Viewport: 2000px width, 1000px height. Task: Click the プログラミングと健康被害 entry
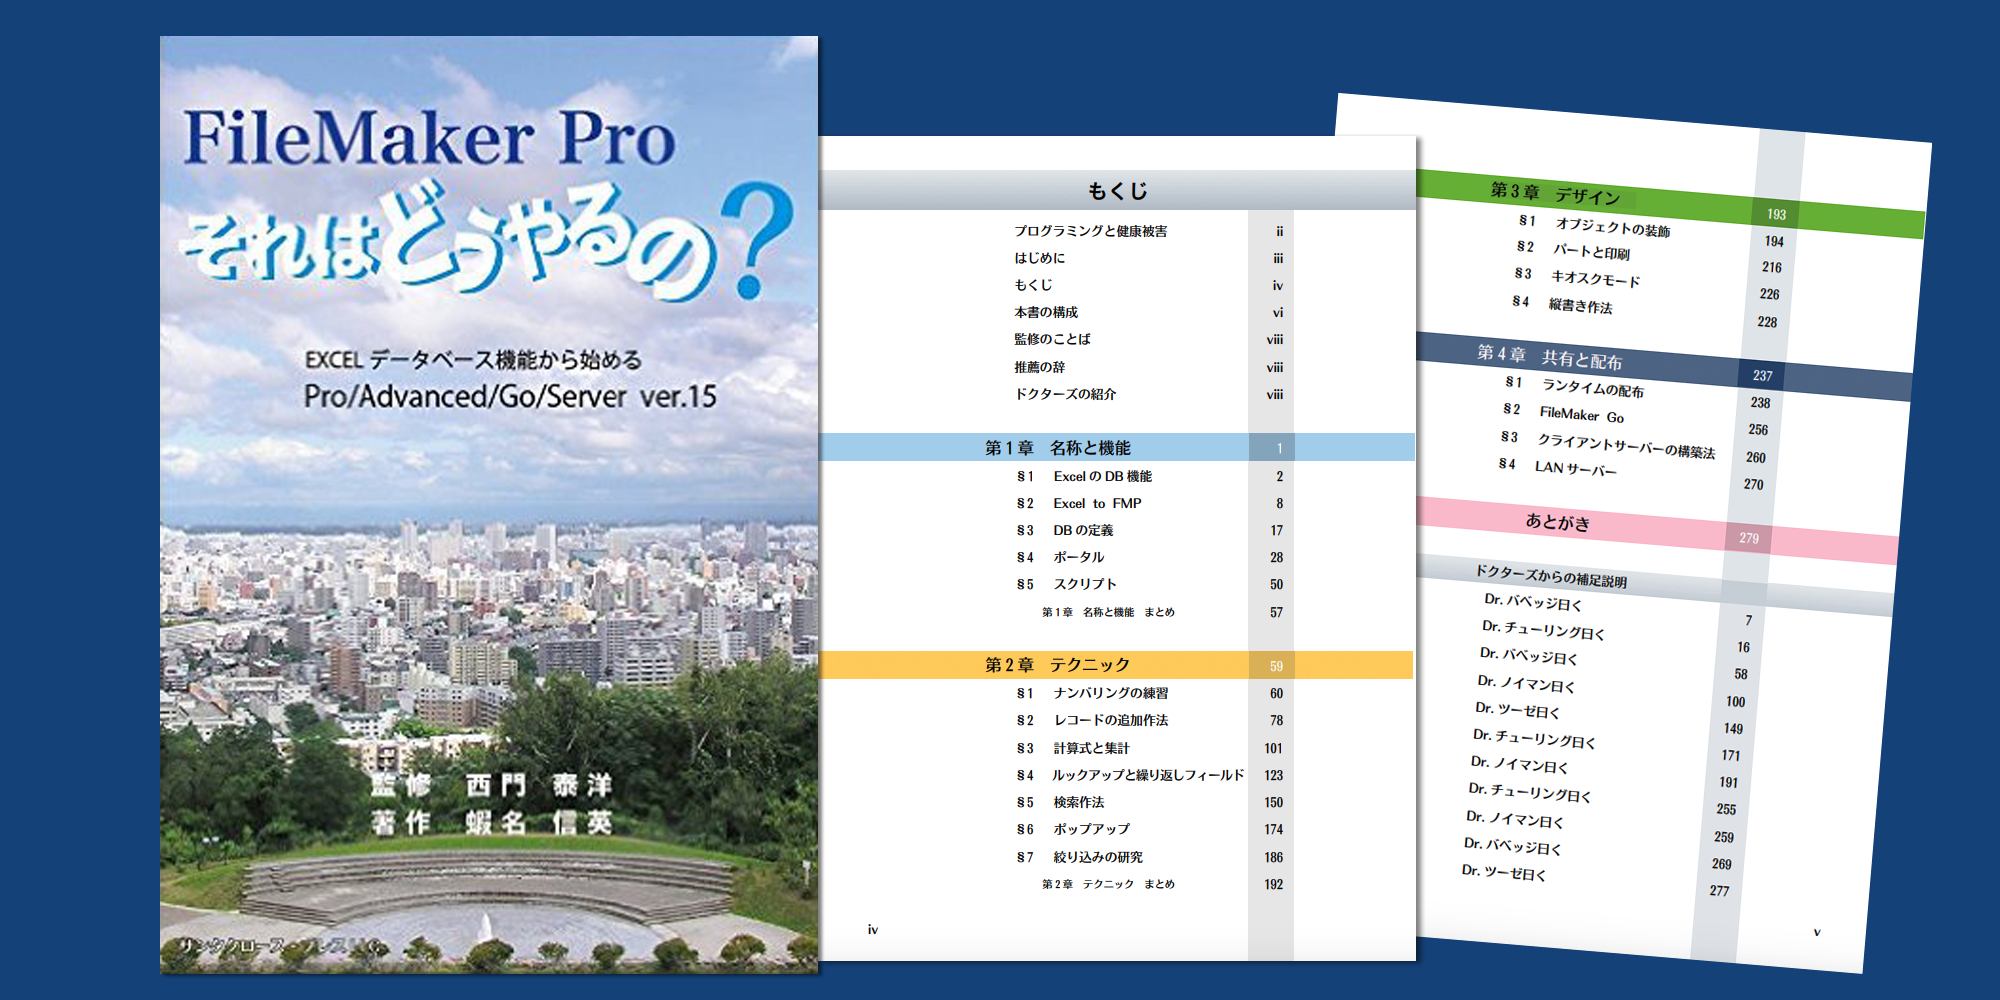1090,231
